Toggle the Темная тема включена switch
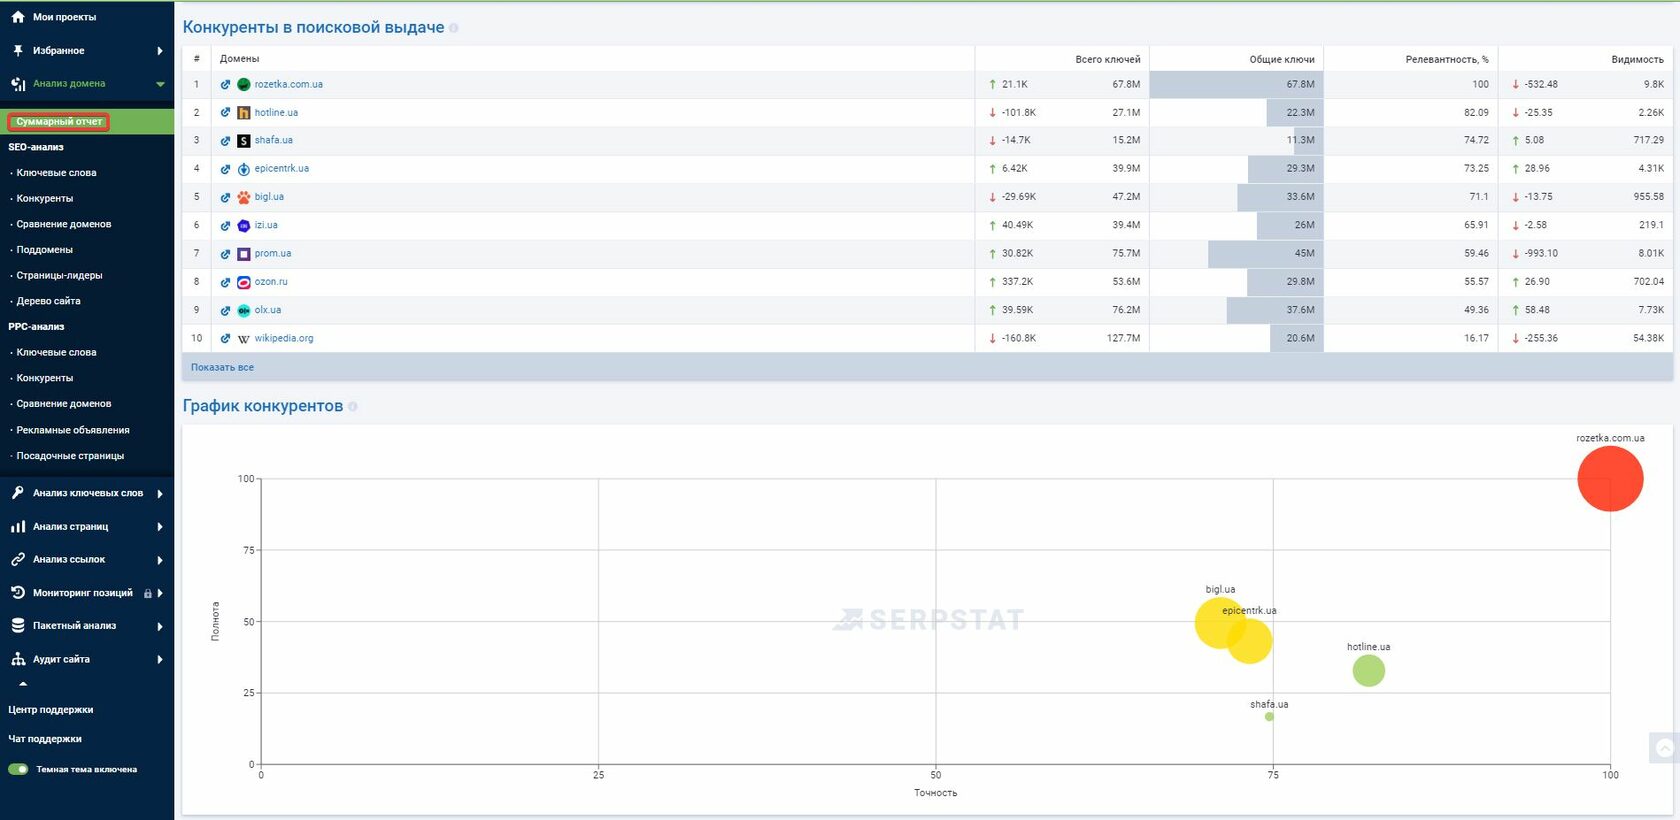The image size is (1680, 820). (x=18, y=769)
